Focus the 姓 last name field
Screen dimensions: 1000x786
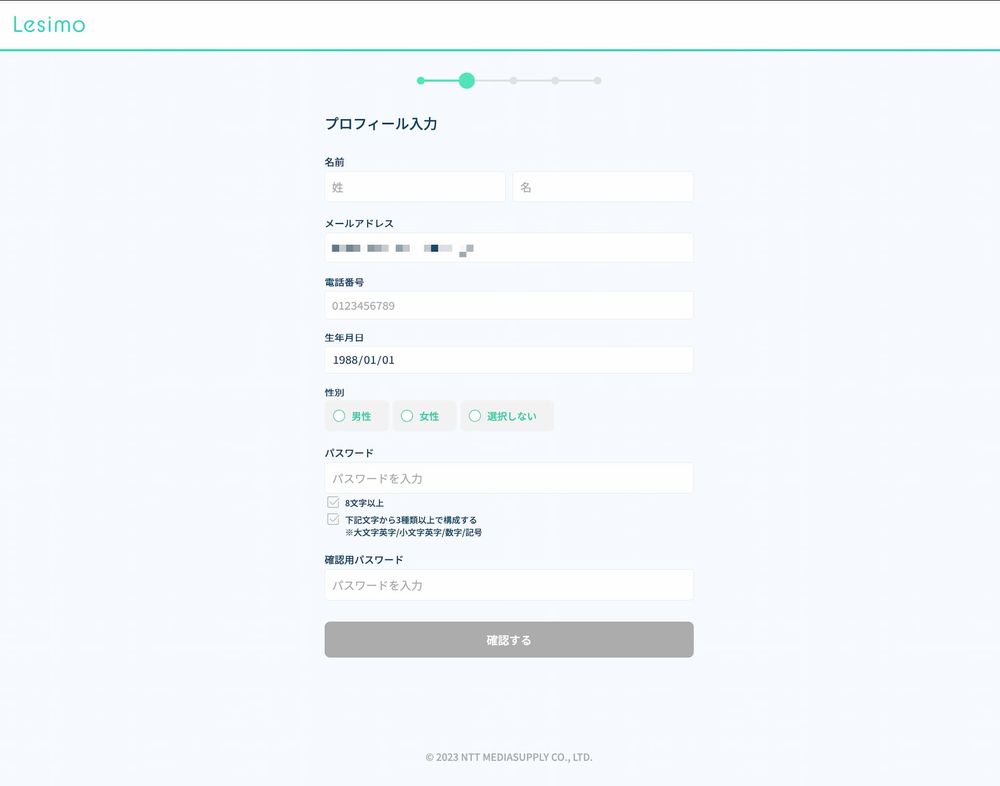[415, 187]
